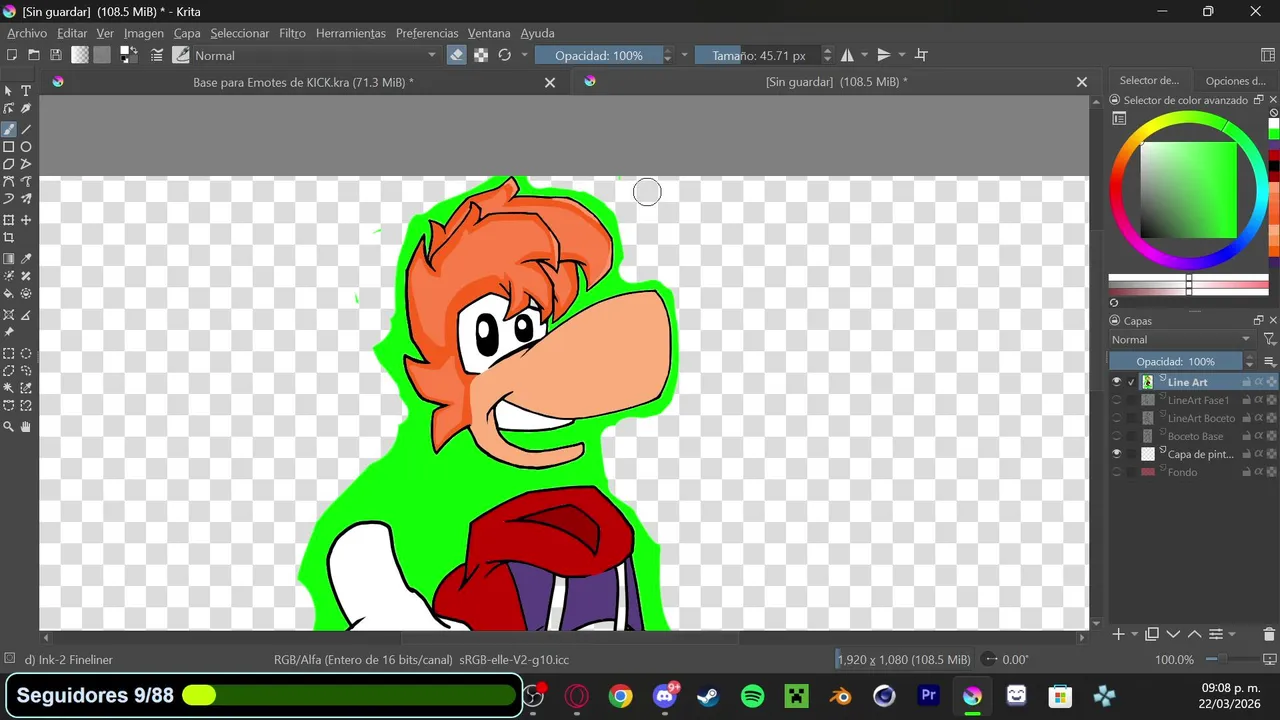This screenshot has width=1280, height=720.
Task: Show the LineArt Fase1 layer
Action: pyautogui.click(x=1117, y=400)
